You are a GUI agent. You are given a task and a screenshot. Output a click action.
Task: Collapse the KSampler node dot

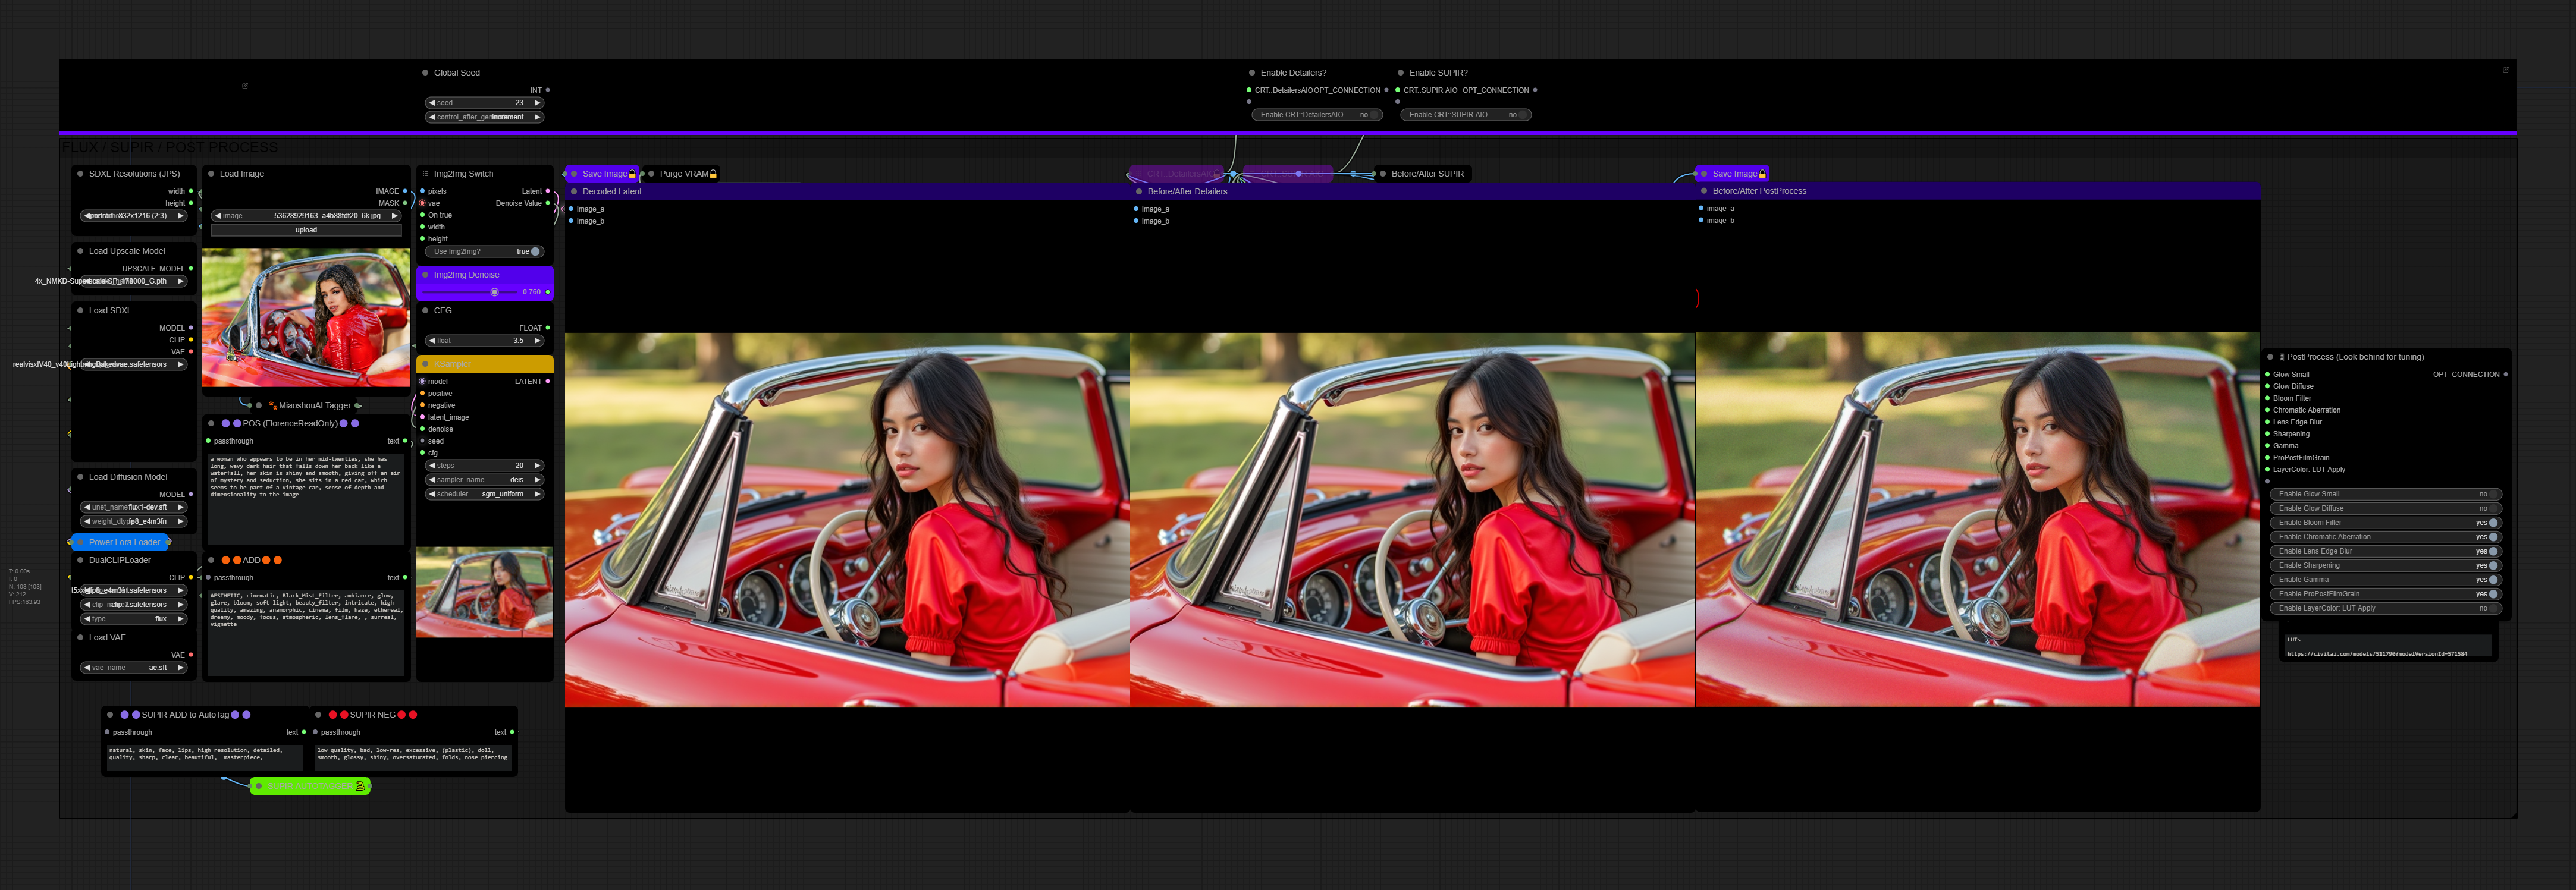[x=425, y=364]
